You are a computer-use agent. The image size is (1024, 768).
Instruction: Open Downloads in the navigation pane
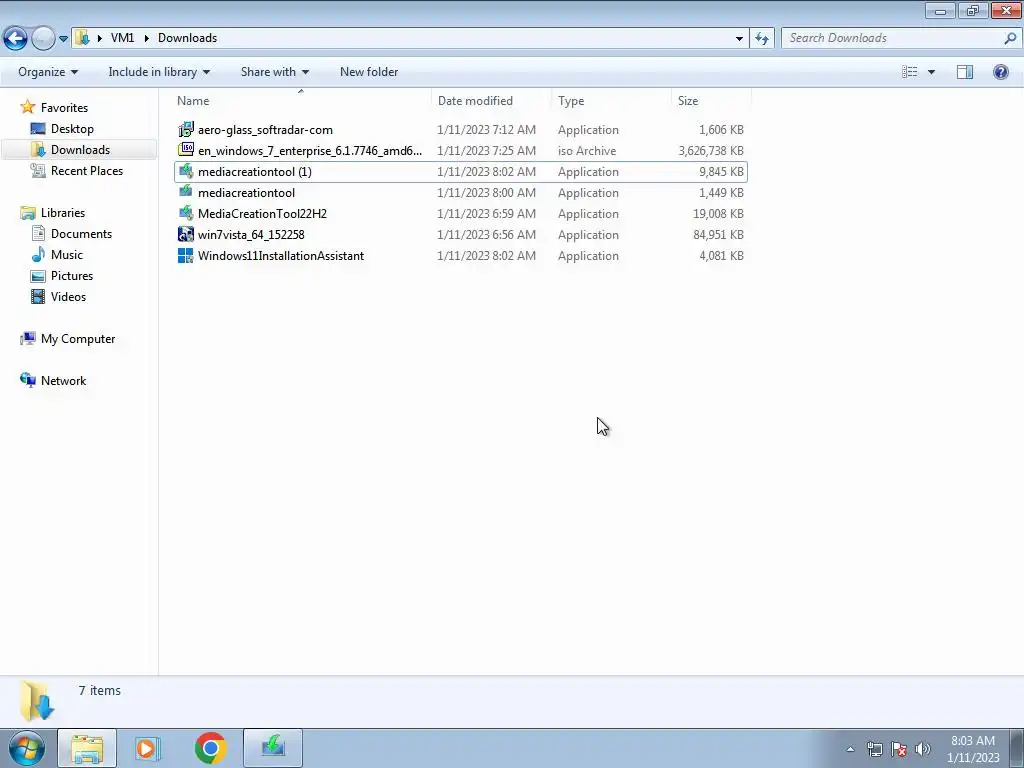[x=80, y=150]
